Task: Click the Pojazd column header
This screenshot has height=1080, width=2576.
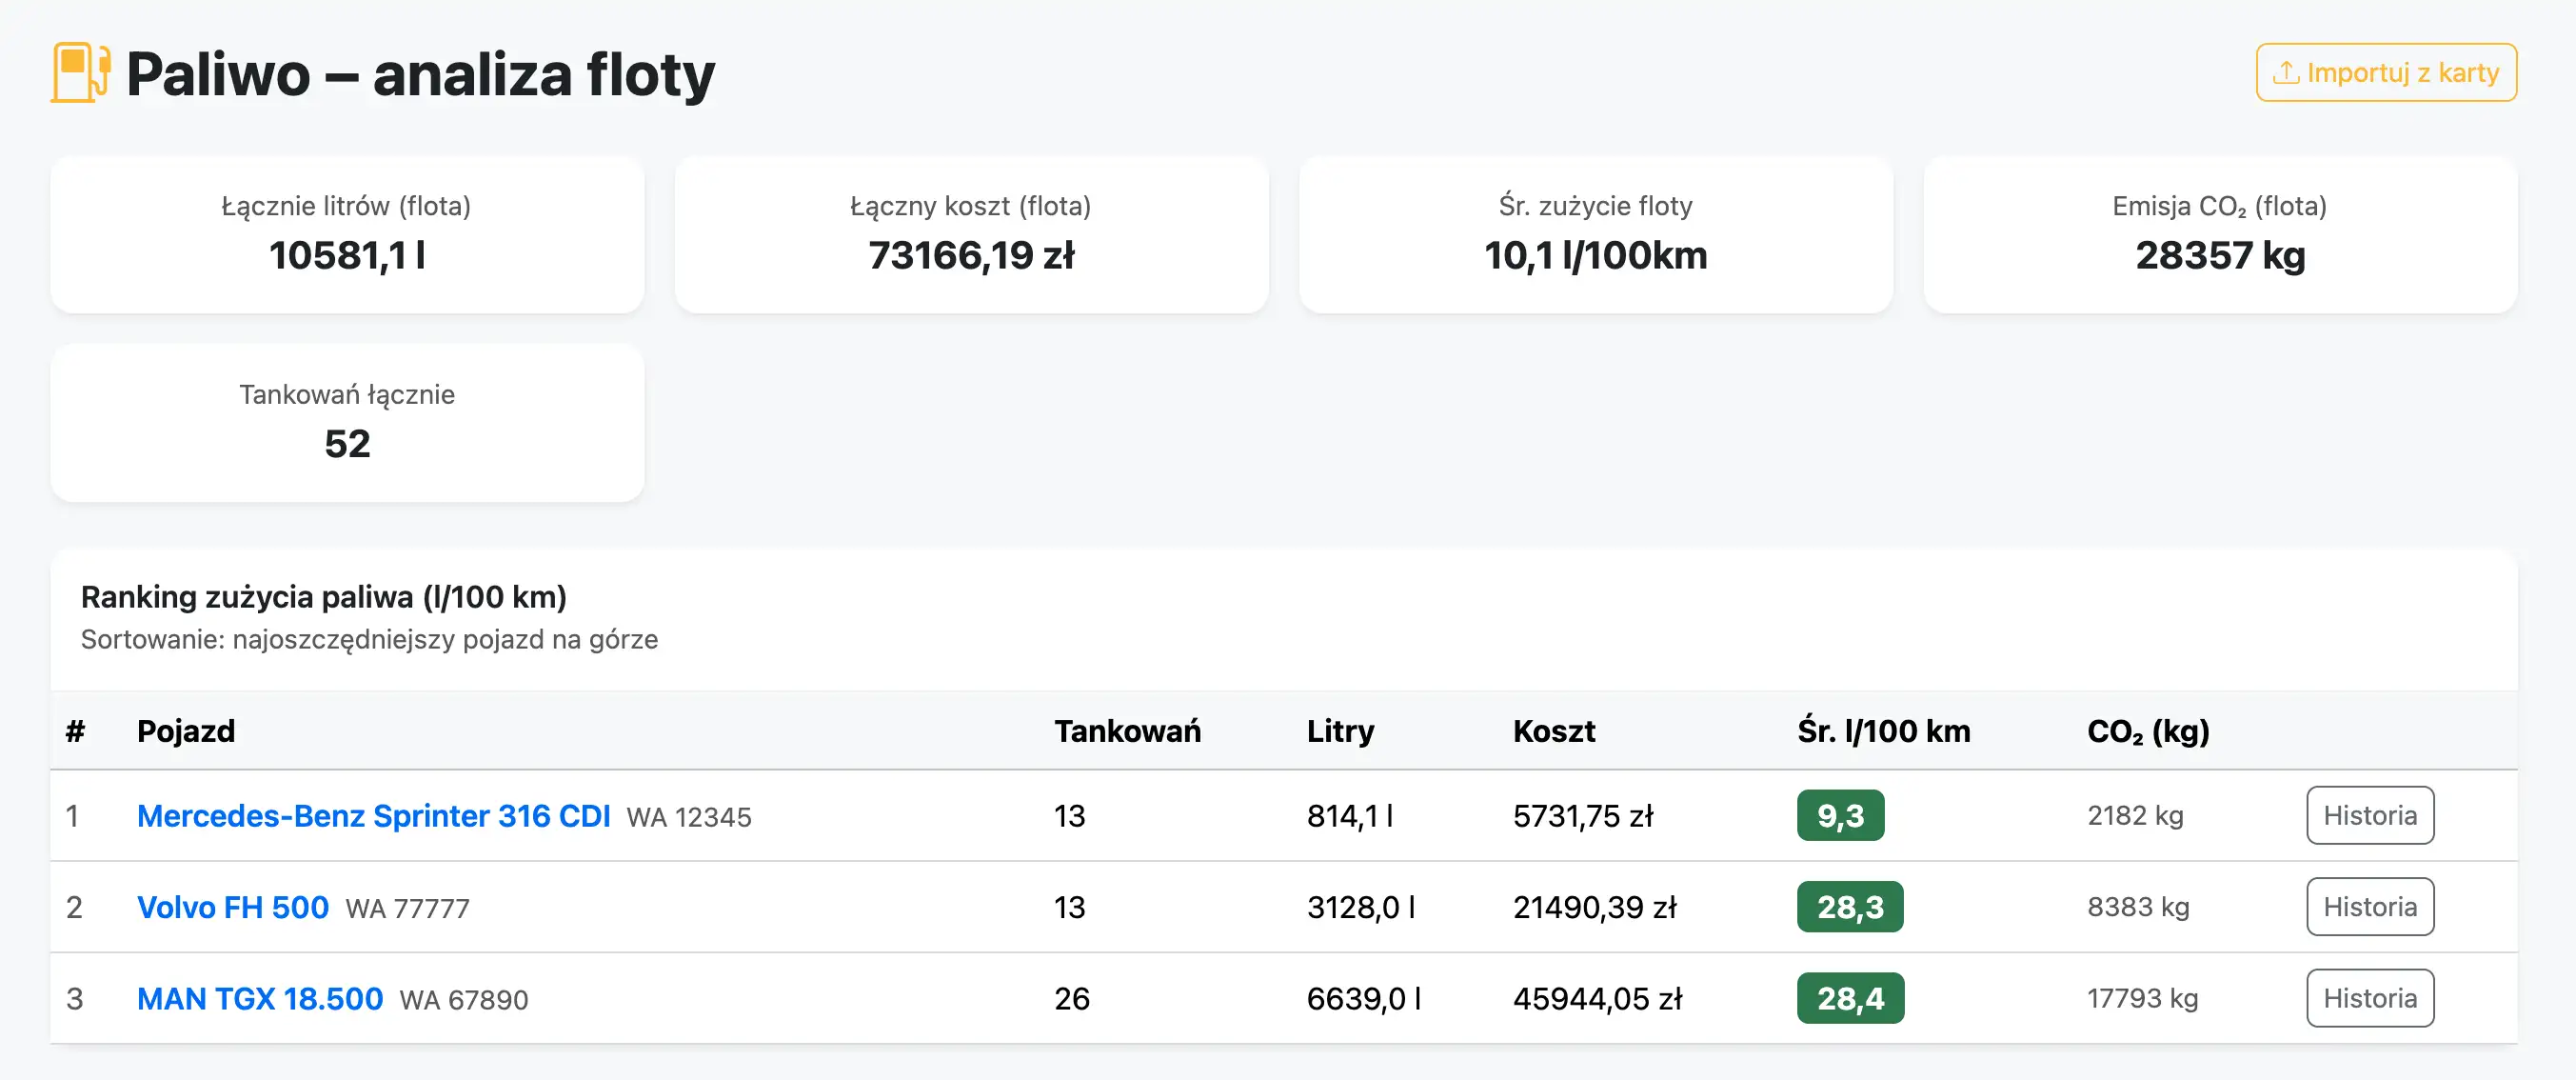Action: pos(186,731)
